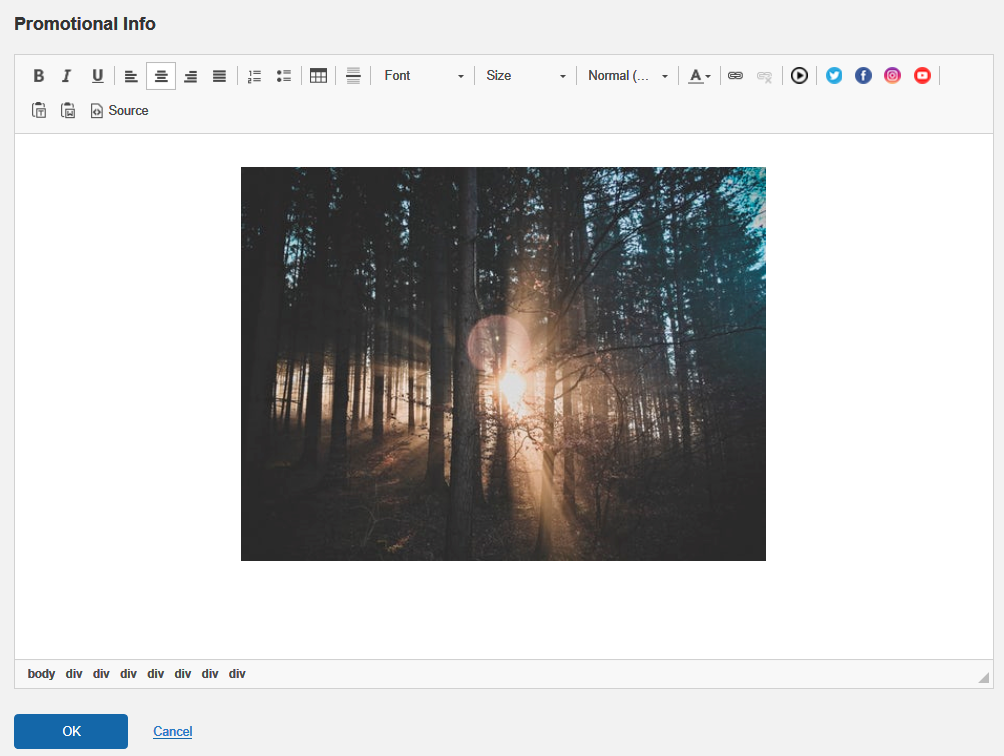This screenshot has height=756, width=1004.
Task: Open the text color picker
Action: pyautogui.click(x=699, y=76)
